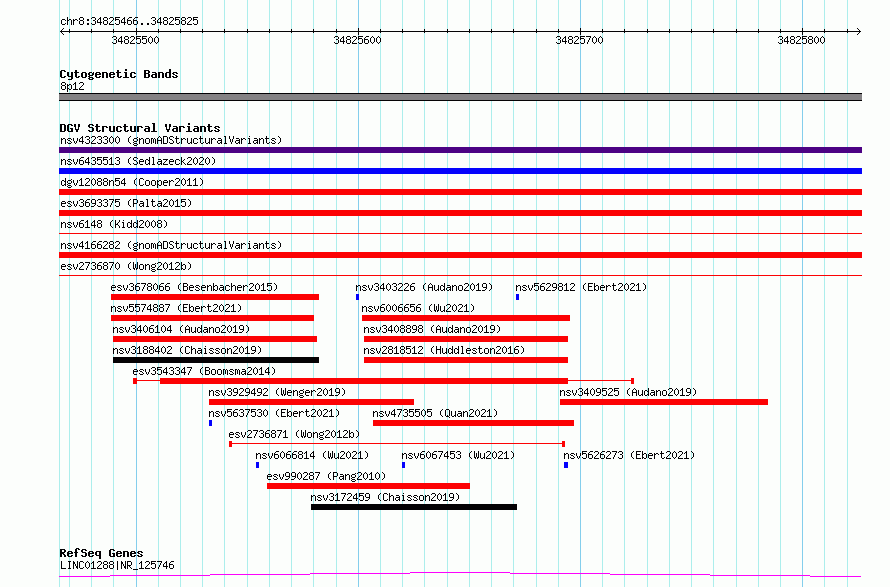Click nsv5574887 Ebert2021 label

click(176, 308)
